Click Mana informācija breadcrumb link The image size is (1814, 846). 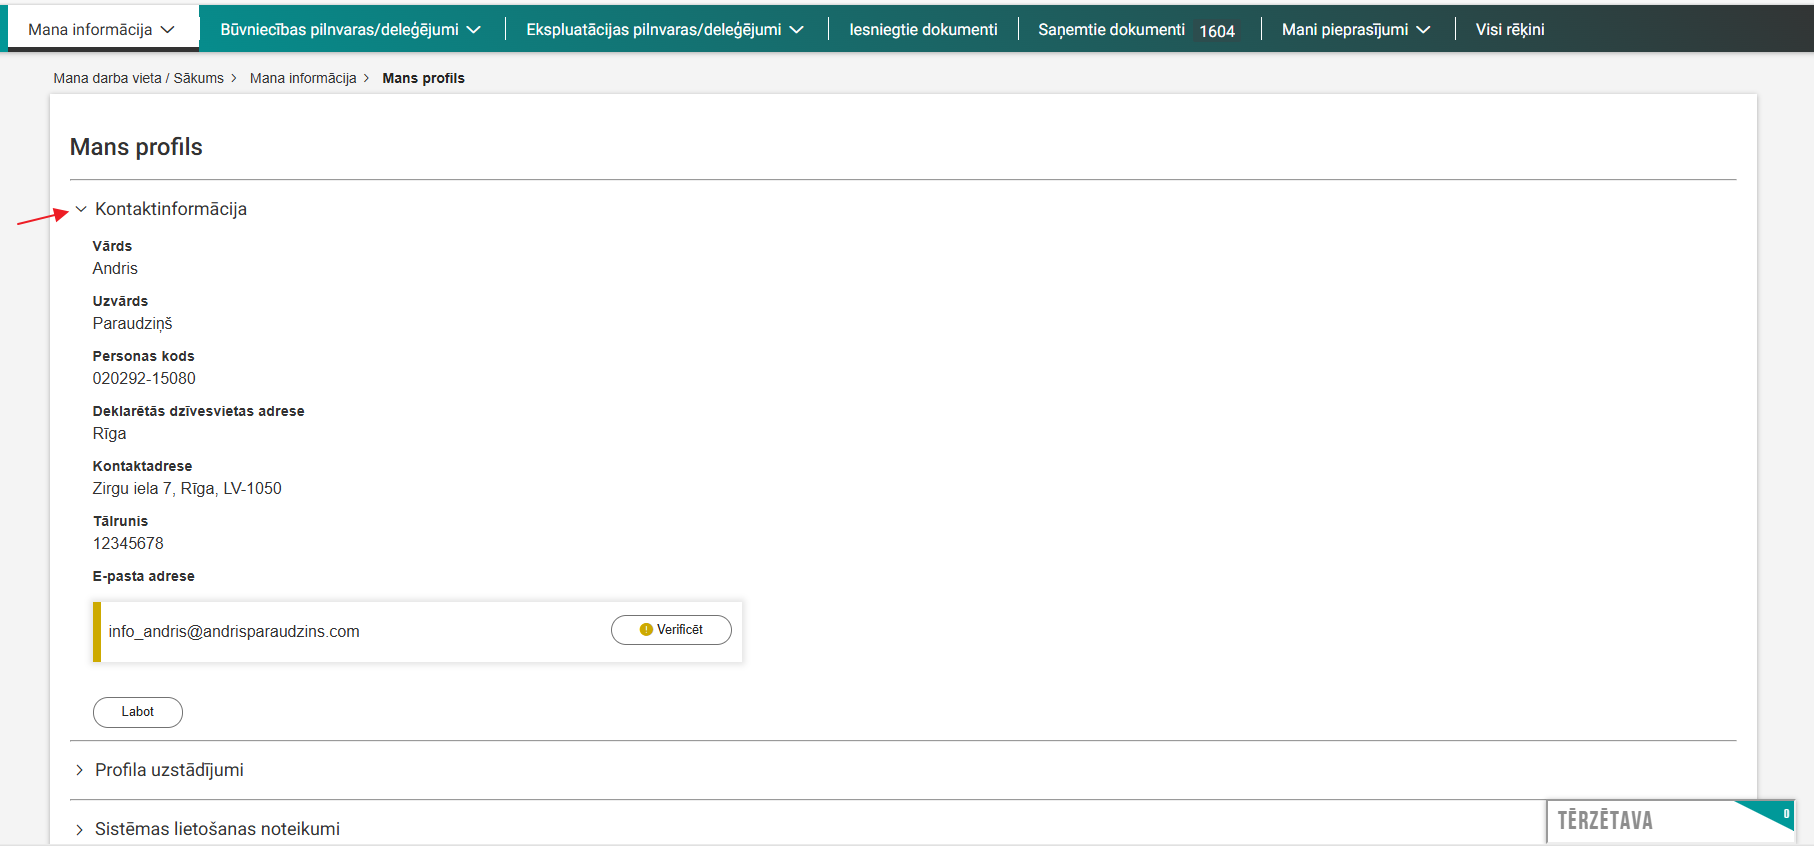point(302,78)
